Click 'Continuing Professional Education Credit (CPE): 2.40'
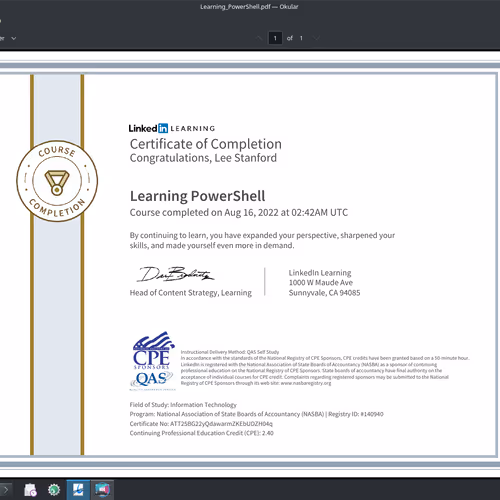The width and height of the screenshot is (500, 500). click(202, 433)
